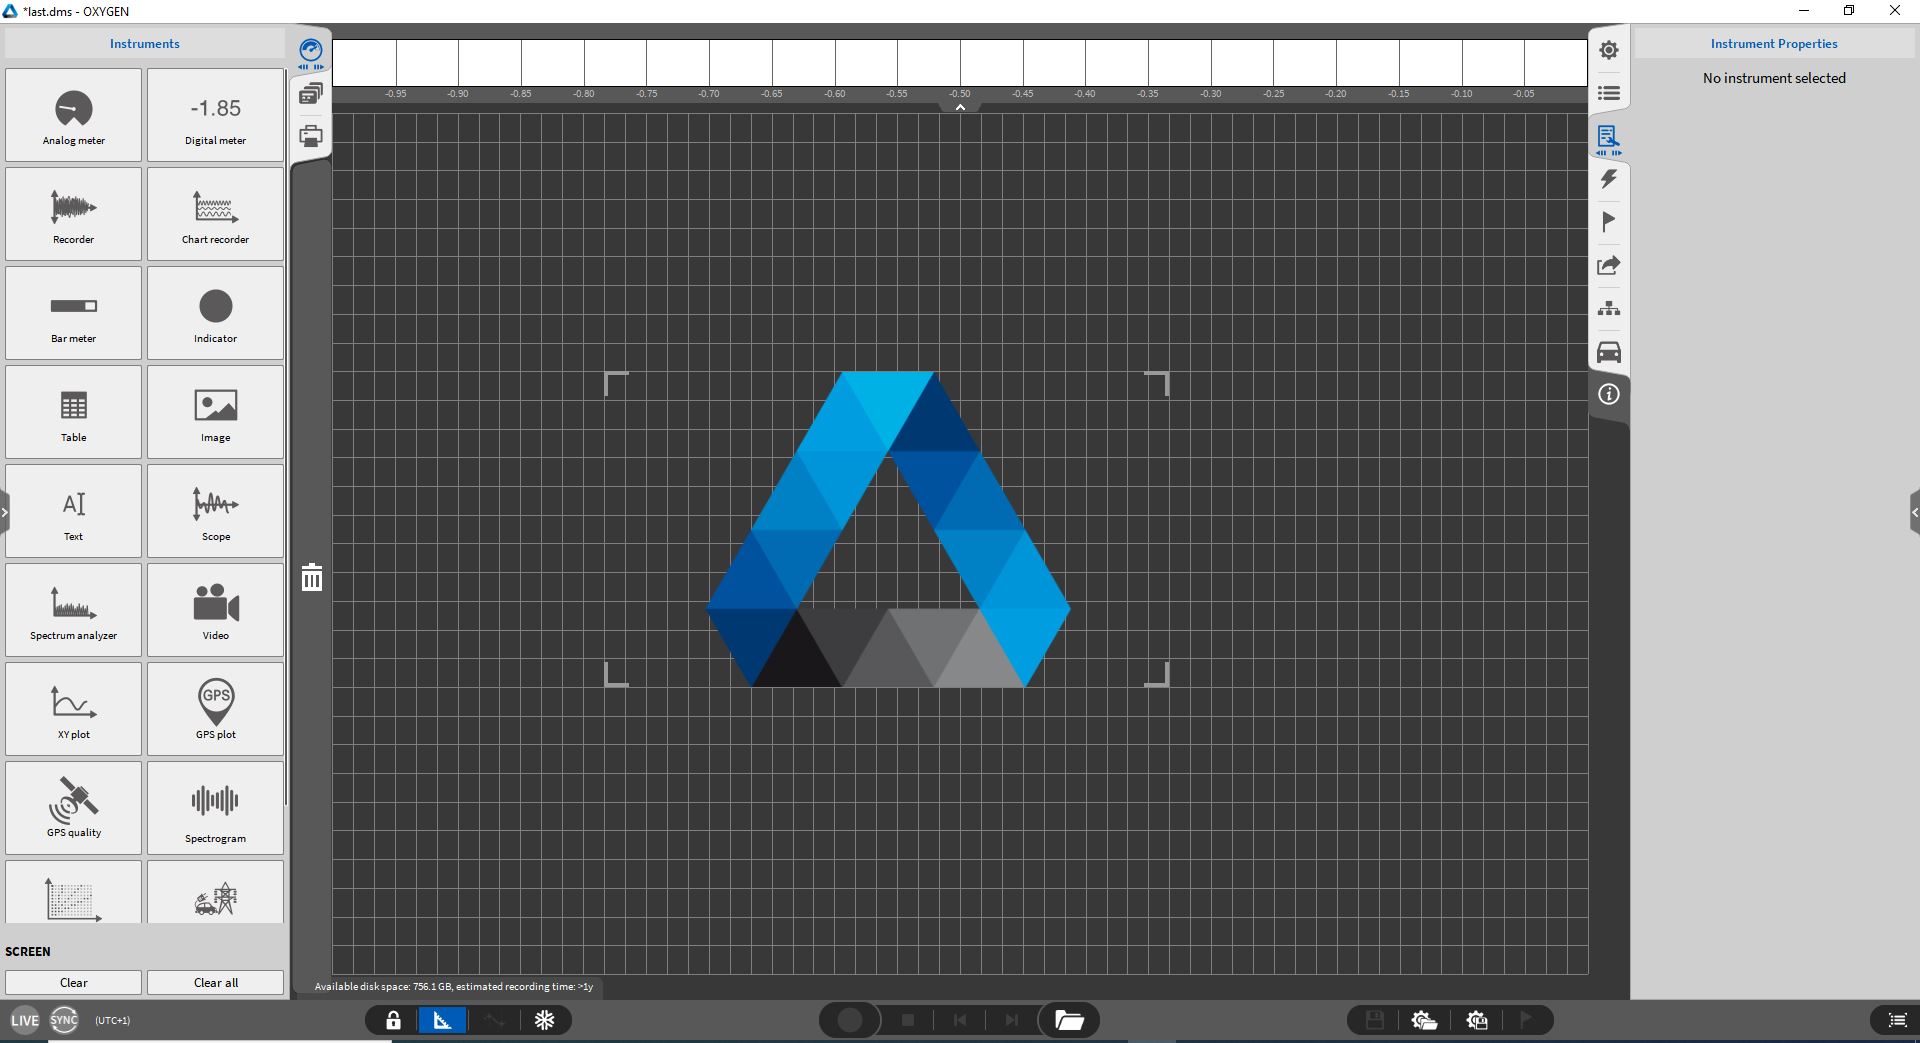Add a Chart recorder instrument
The width and height of the screenshot is (1920, 1043).
[215, 214]
